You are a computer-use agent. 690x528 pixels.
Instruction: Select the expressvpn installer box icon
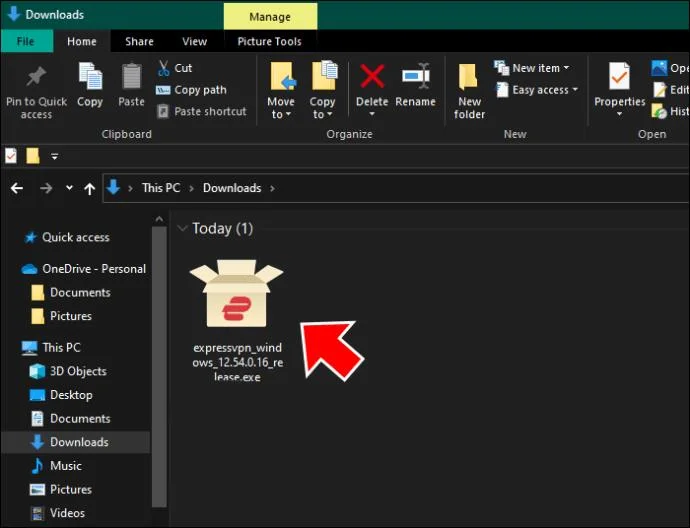point(237,293)
